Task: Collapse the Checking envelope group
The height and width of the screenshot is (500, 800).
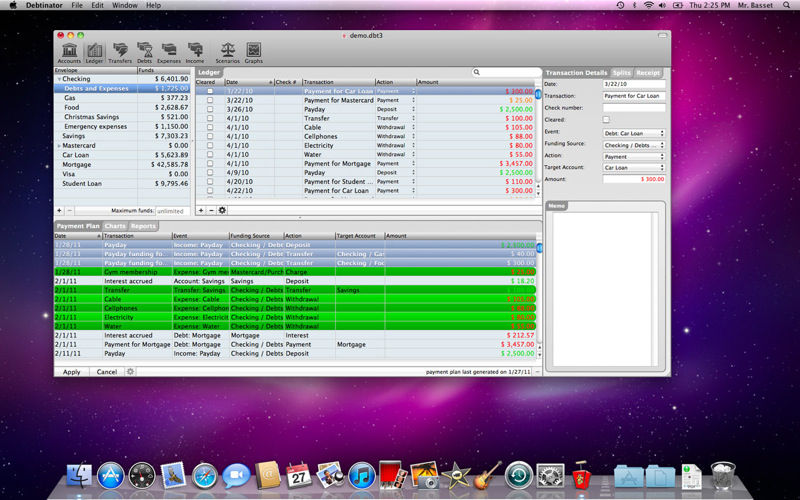Action: pyautogui.click(x=59, y=79)
